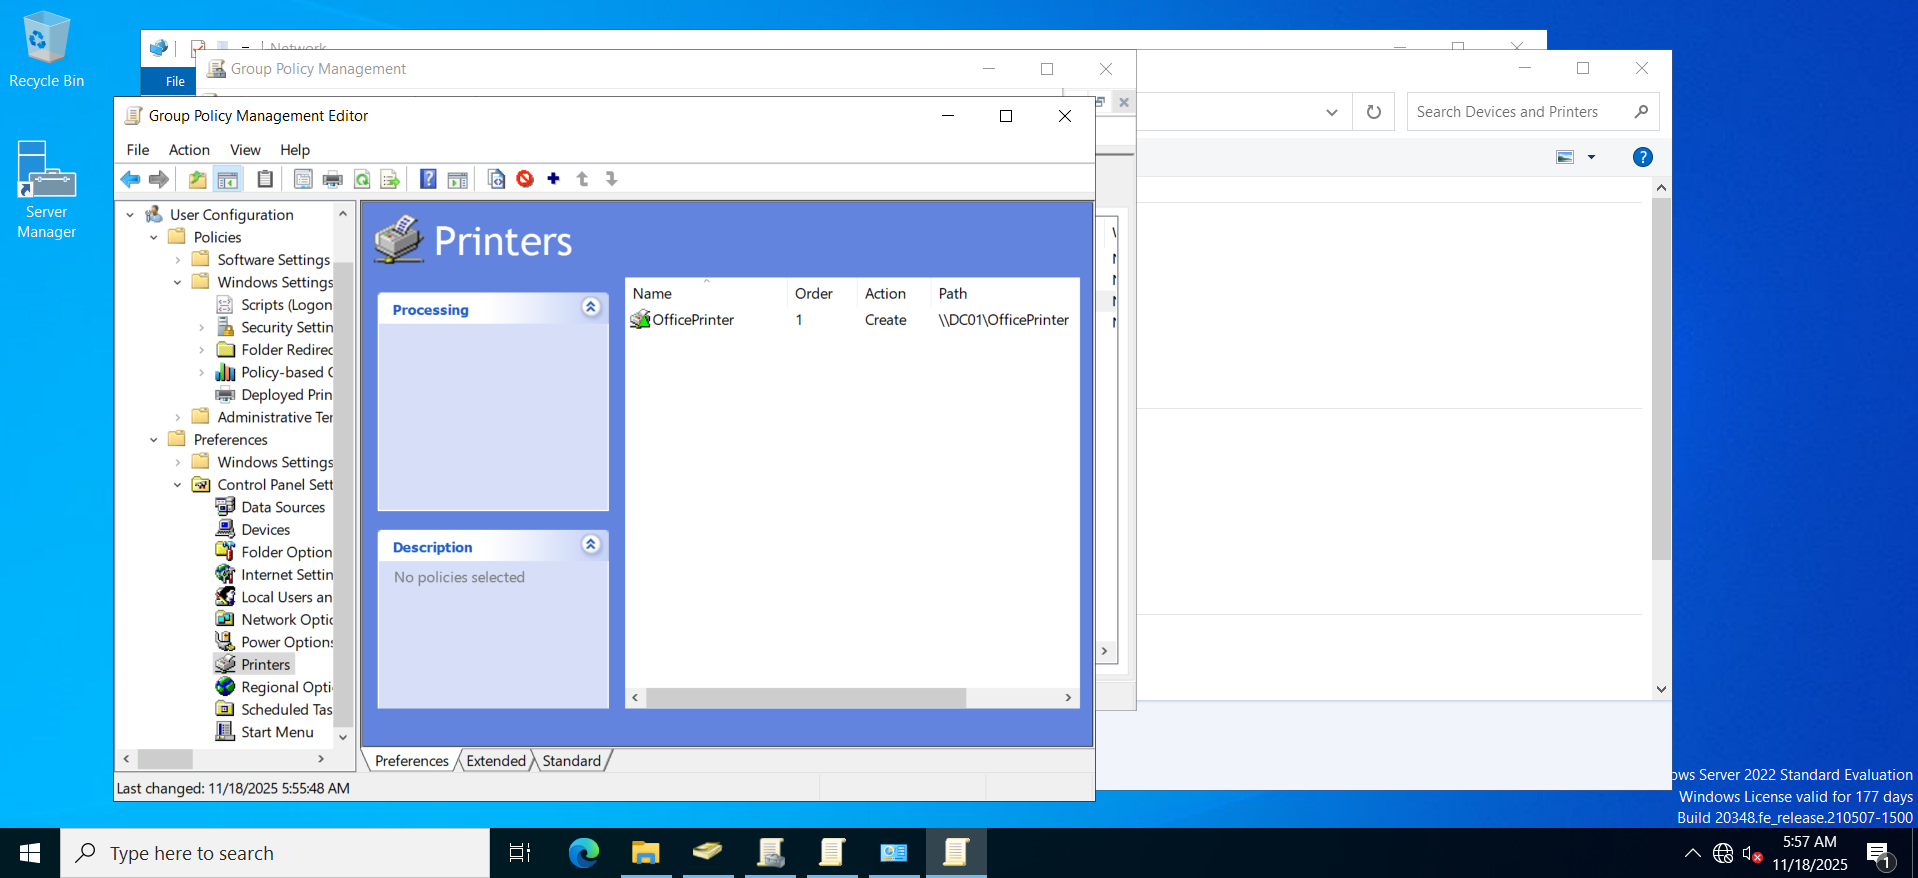Collapse the Description panel
Screen dimensions: 1918x878
point(591,544)
